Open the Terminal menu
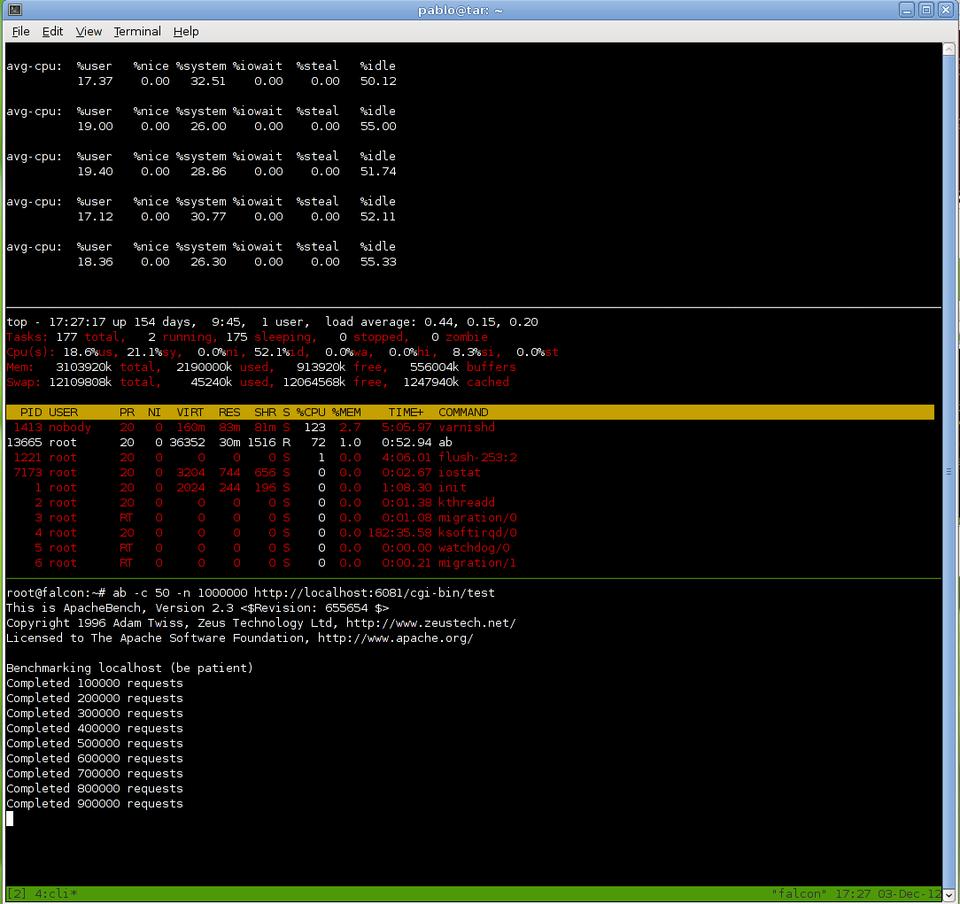Viewport: 960px width, 904px height. point(137,31)
